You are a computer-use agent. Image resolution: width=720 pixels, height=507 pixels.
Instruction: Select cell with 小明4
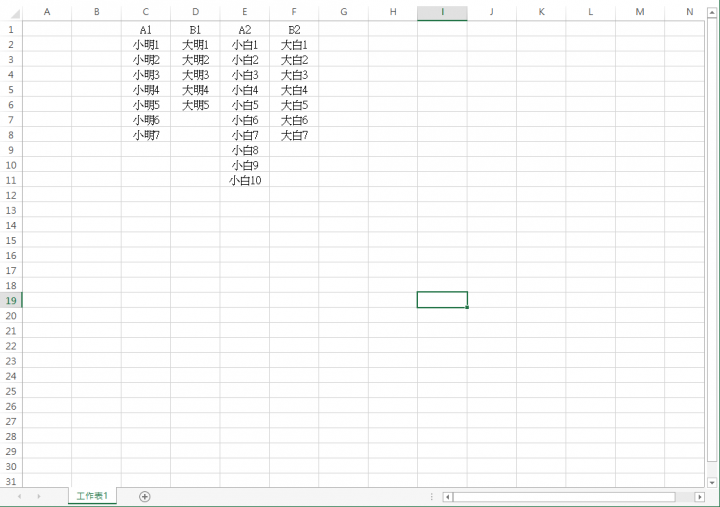point(146,90)
